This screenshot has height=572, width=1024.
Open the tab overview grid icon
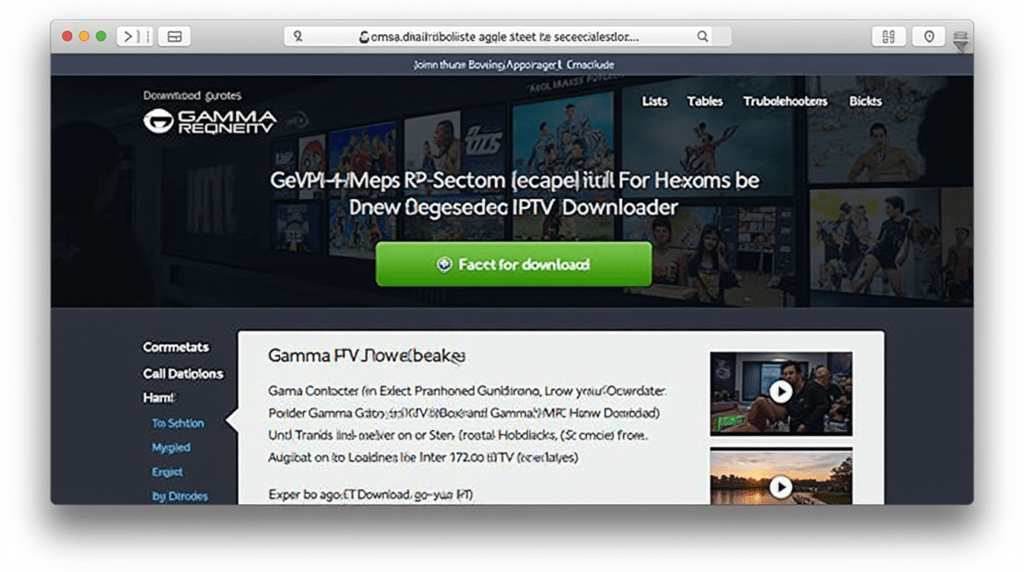click(888, 37)
